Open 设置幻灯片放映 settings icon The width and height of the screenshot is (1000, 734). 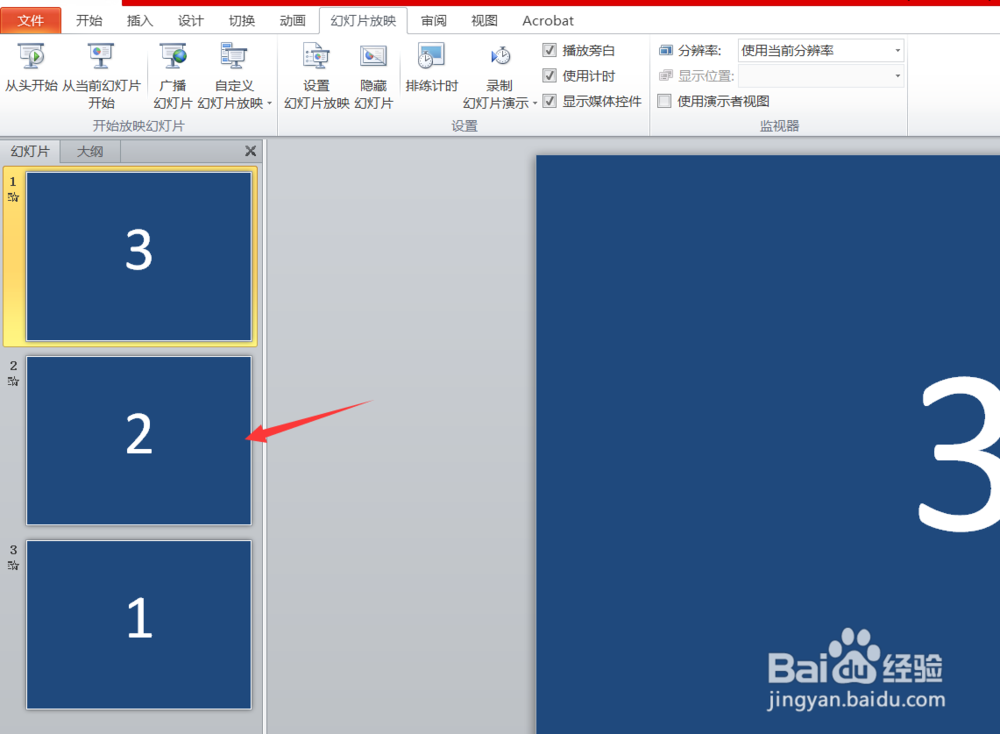[316, 56]
